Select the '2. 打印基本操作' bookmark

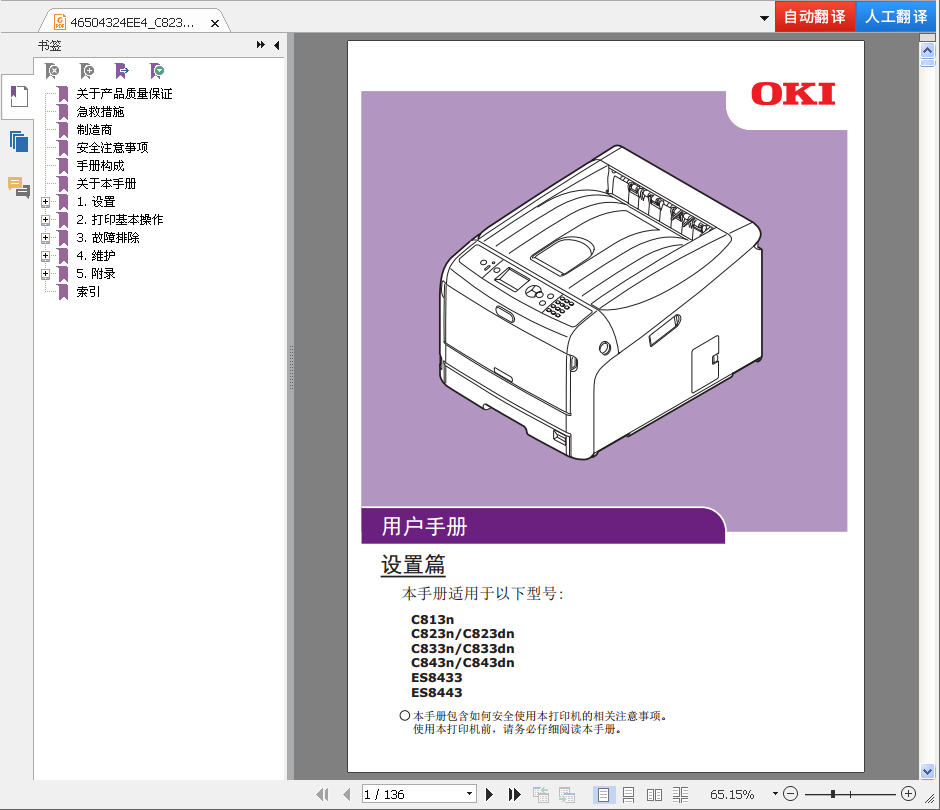pos(119,220)
